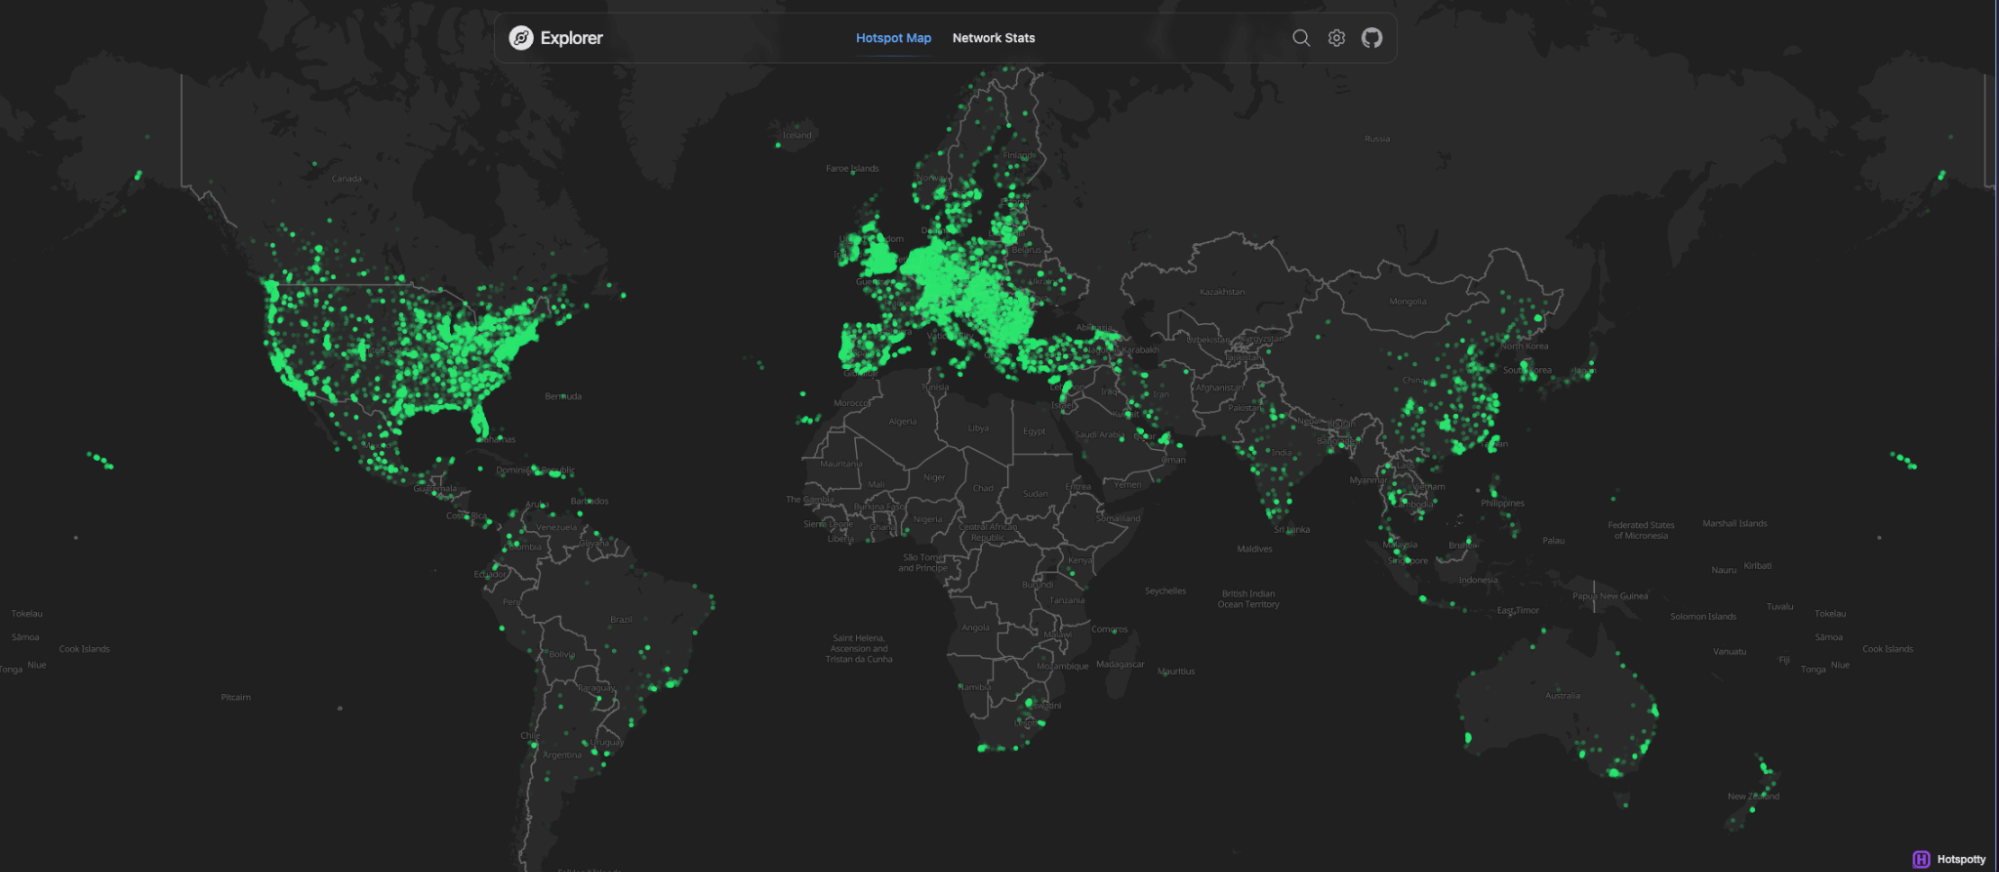Click the Mauritania map label
This screenshot has height=872, width=1999.
click(841, 464)
